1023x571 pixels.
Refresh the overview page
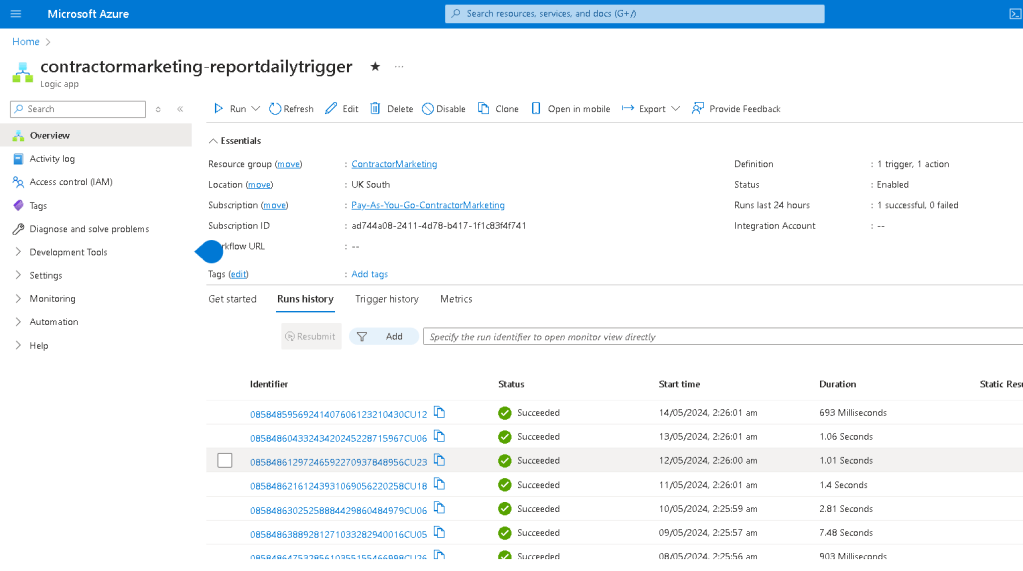coord(292,109)
